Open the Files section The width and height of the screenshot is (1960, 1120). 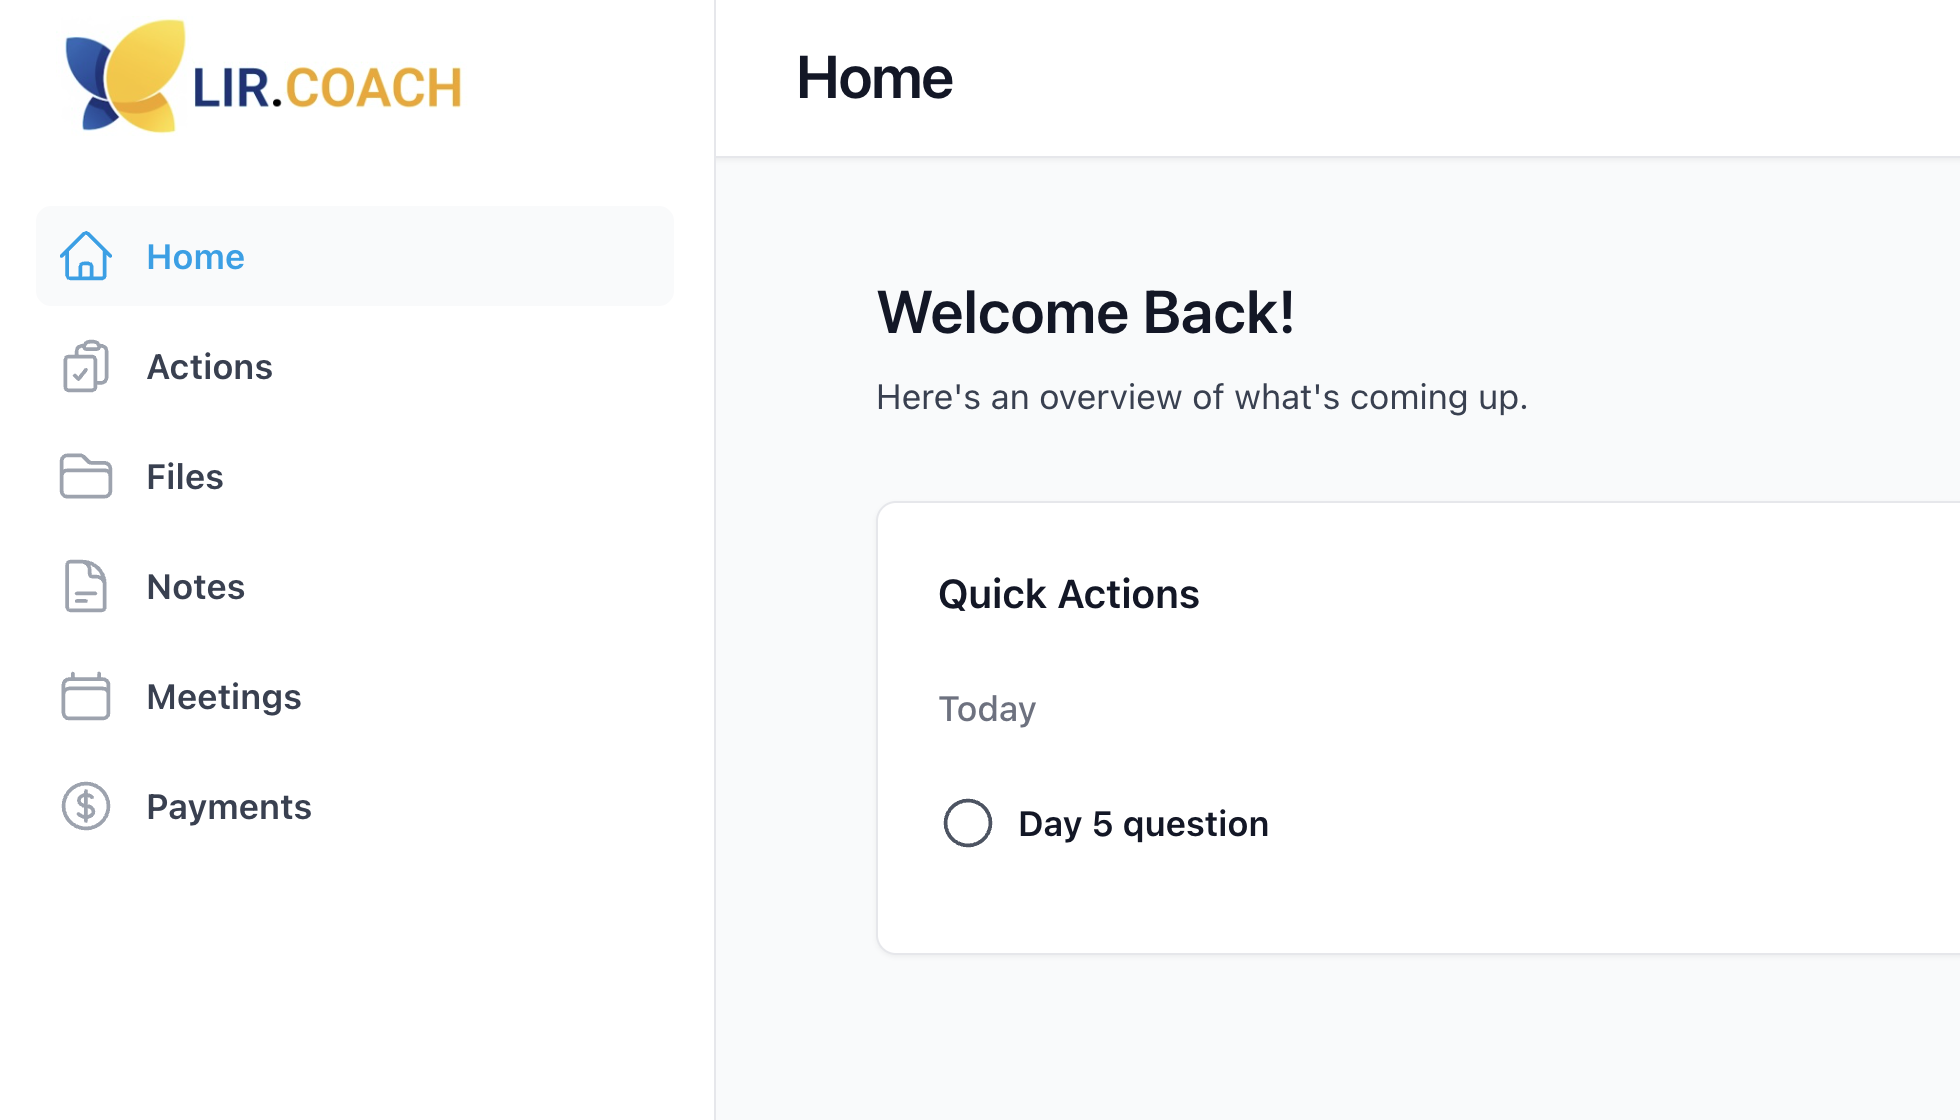185,477
